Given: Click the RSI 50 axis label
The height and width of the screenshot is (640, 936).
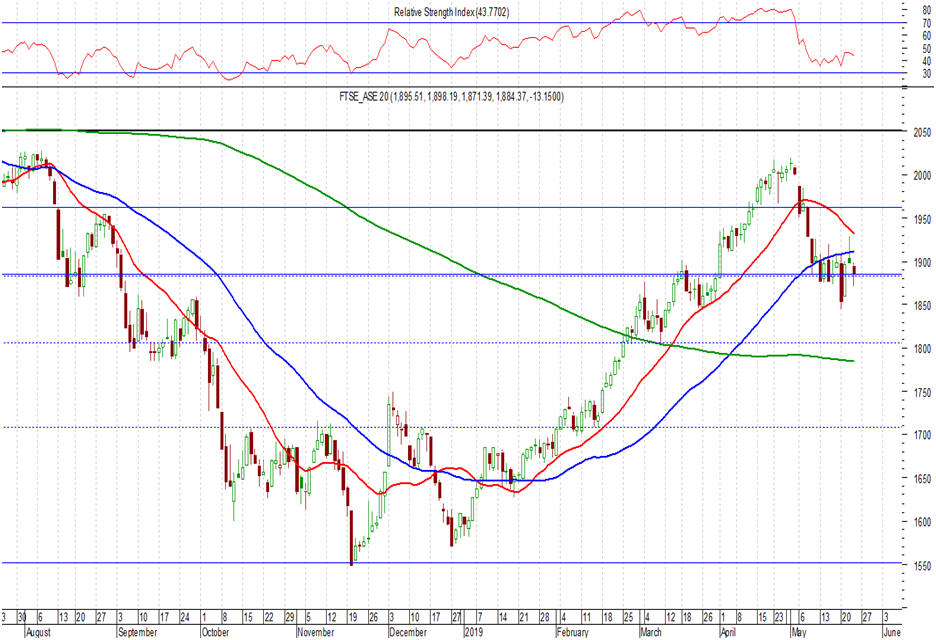Looking at the screenshot, I should (927, 48).
